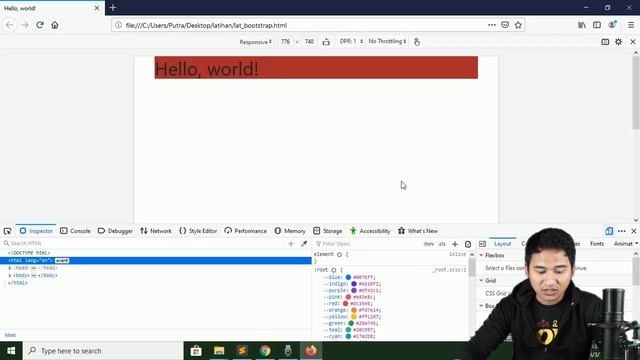Image resolution: width=640 pixels, height=360 pixels.
Task: Open the Accessibility tab
Action: [370, 231]
